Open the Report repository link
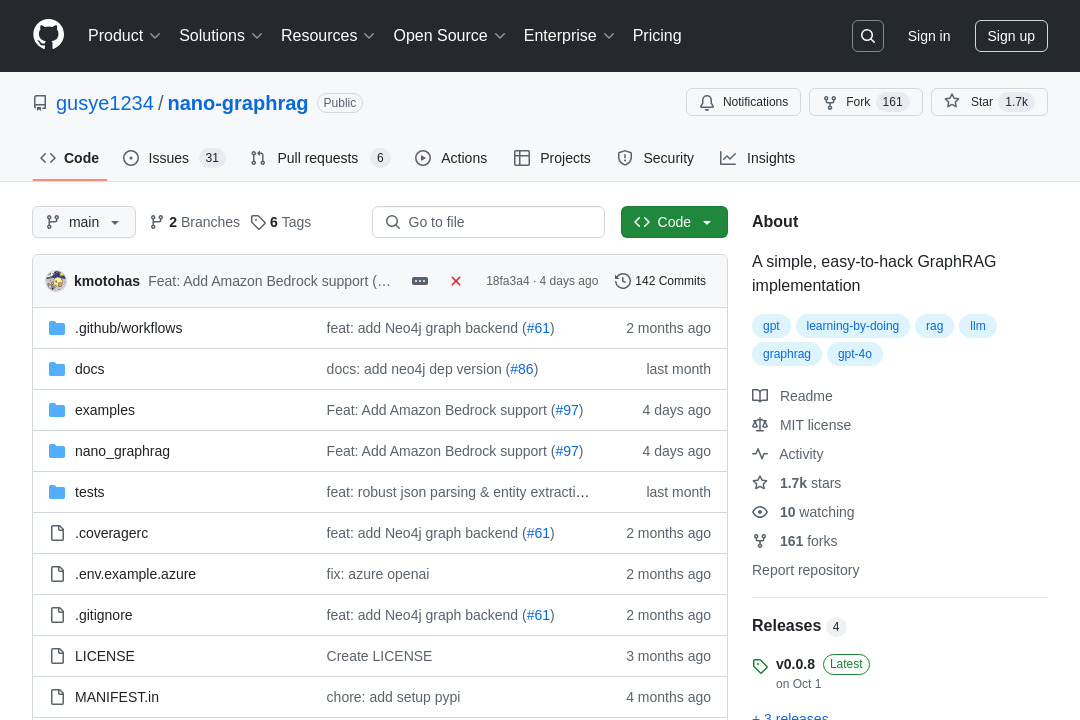The width and height of the screenshot is (1080, 720). 805,570
